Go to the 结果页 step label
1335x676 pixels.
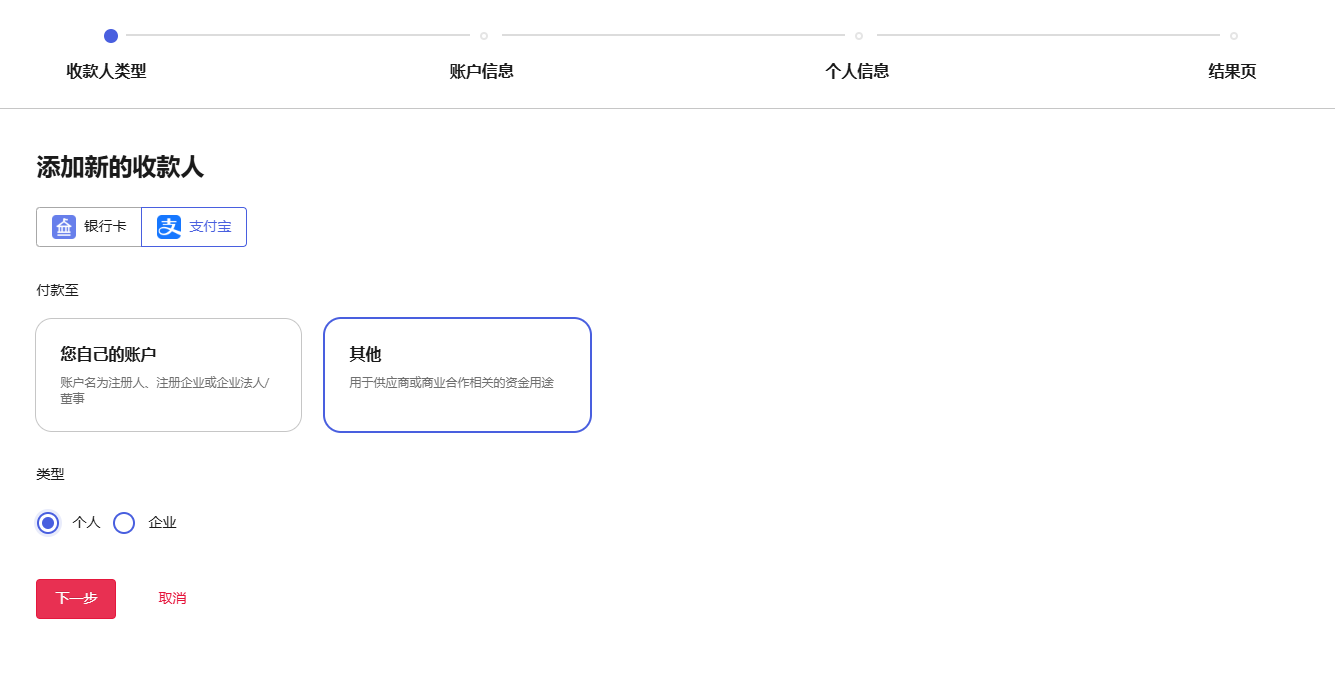(1232, 71)
